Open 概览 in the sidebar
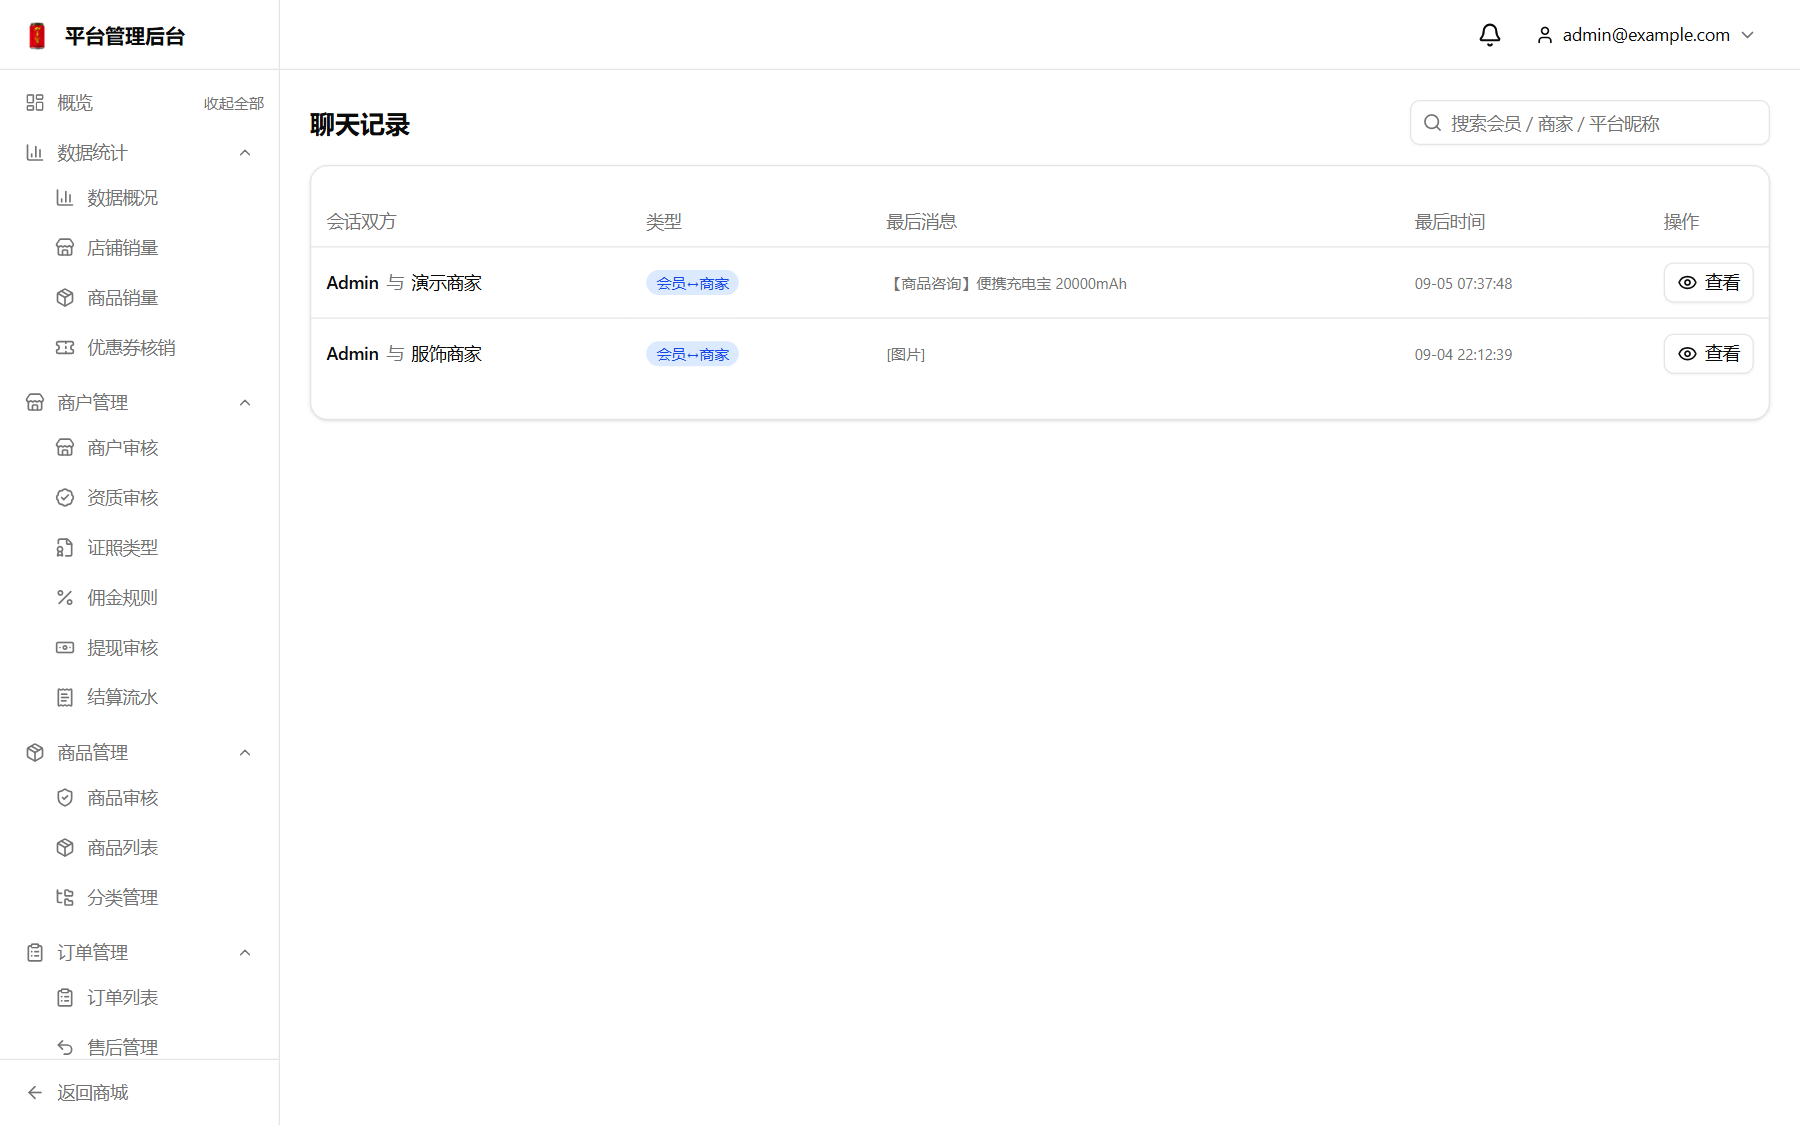The height and width of the screenshot is (1125, 1800). [x=75, y=102]
